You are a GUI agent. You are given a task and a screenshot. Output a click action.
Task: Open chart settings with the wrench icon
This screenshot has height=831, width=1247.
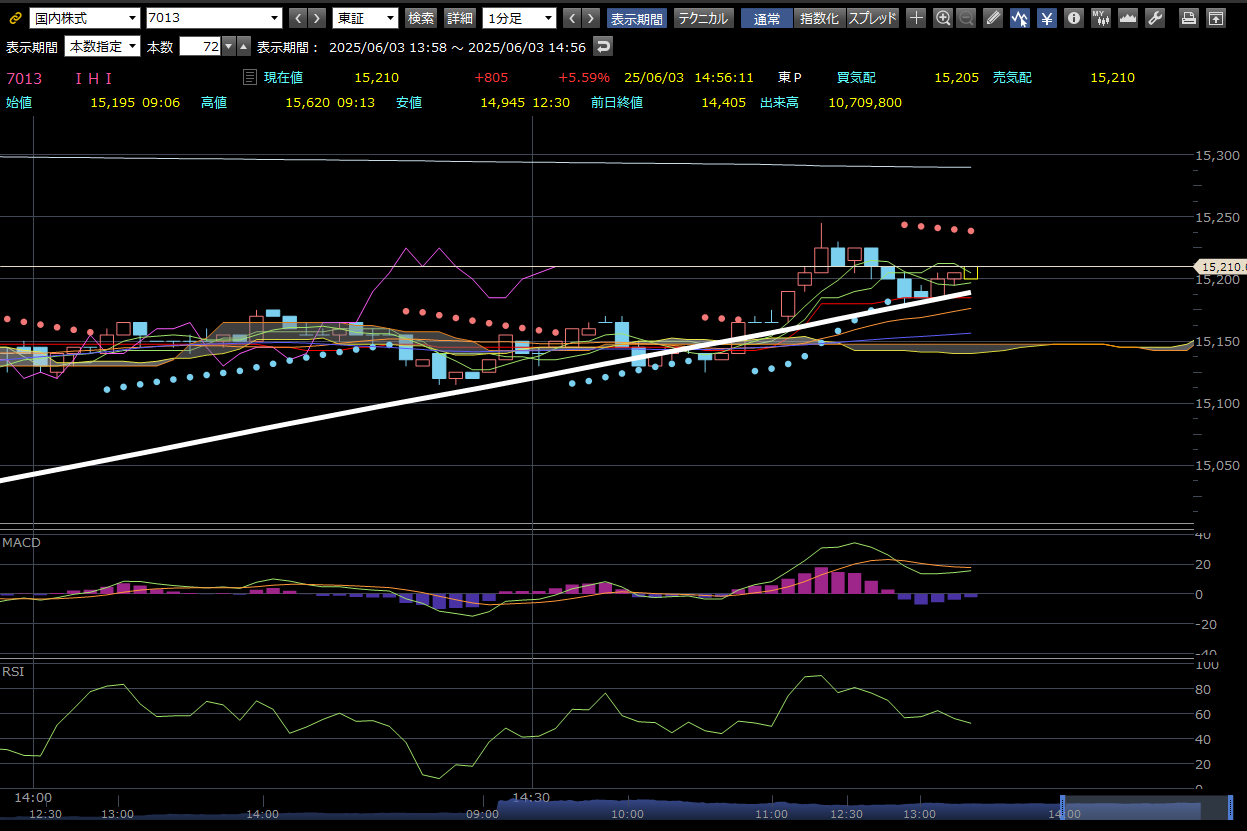point(1154,18)
